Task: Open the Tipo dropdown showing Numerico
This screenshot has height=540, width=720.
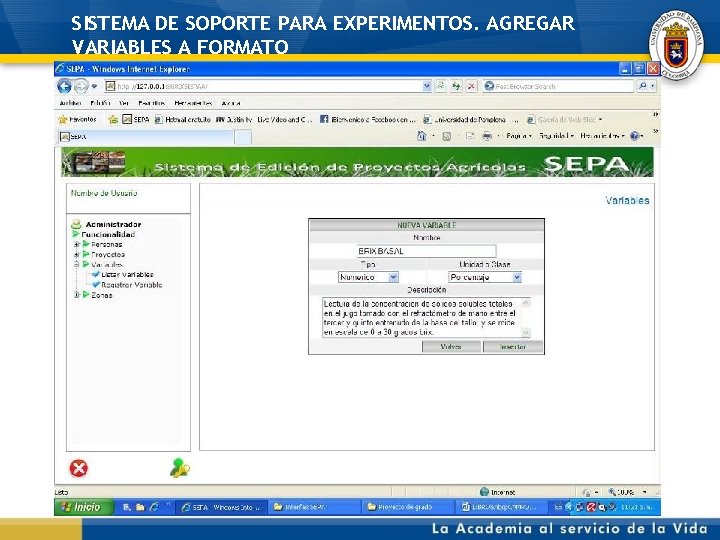Action: [x=368, y=277]
